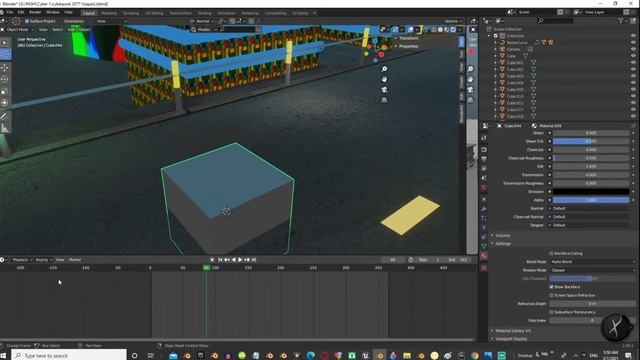Open the Emission color swatch
Image resolution: width=640 pixels, height=360 pixels.
(x=591, y=191)
